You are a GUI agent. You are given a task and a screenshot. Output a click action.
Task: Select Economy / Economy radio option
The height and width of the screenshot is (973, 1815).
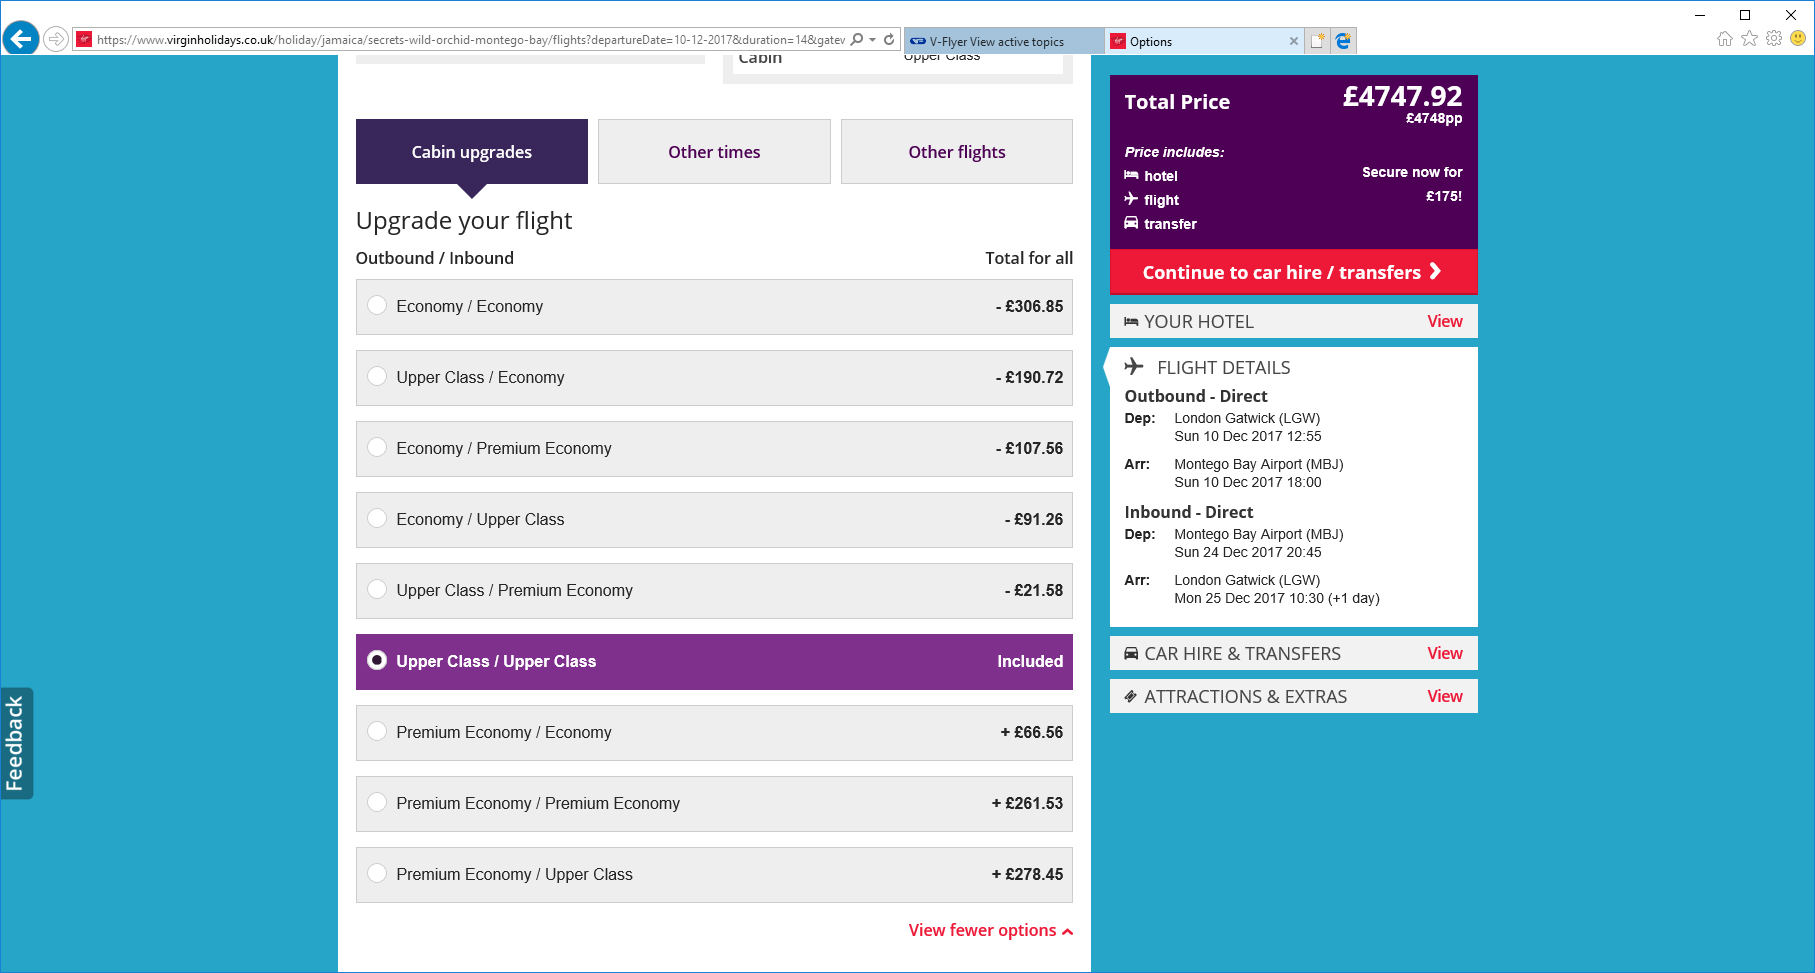(377, 306)
